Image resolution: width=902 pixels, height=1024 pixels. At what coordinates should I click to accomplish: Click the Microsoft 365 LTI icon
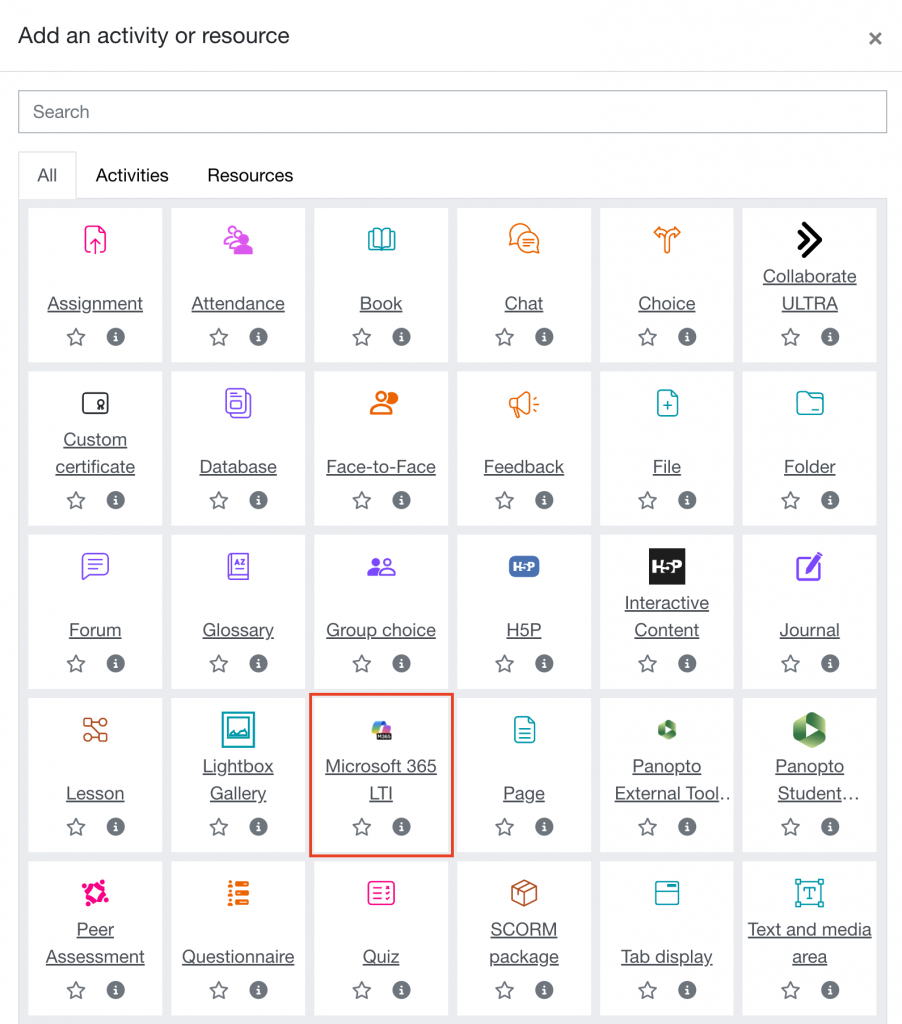coord(381,730)
